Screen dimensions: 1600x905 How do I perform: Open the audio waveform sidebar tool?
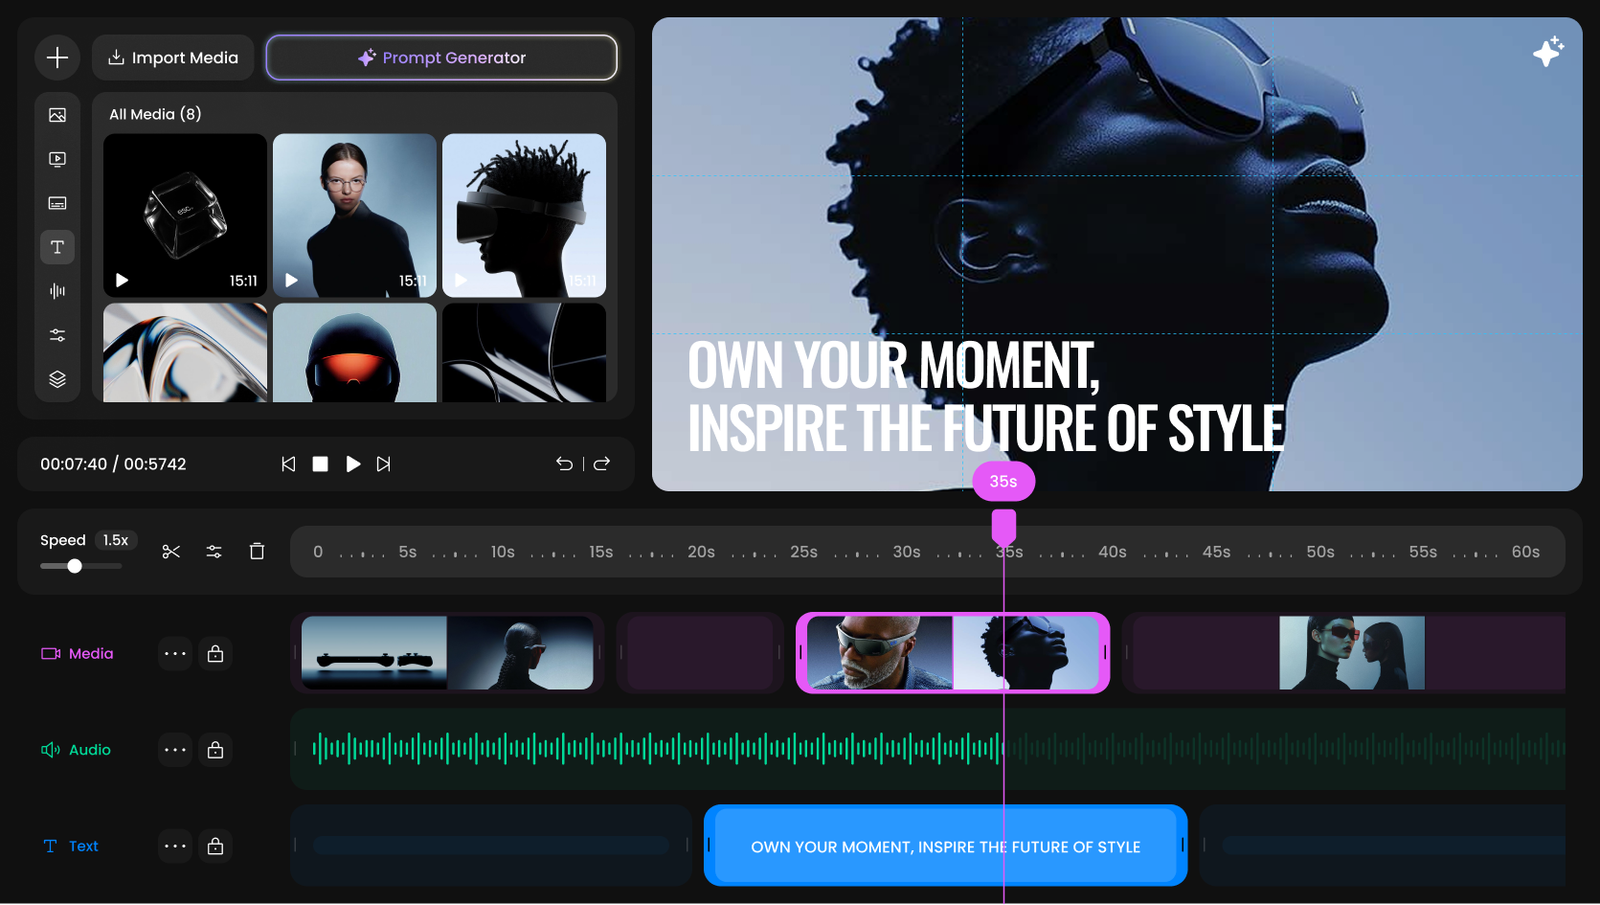click(x=57, y=291)
